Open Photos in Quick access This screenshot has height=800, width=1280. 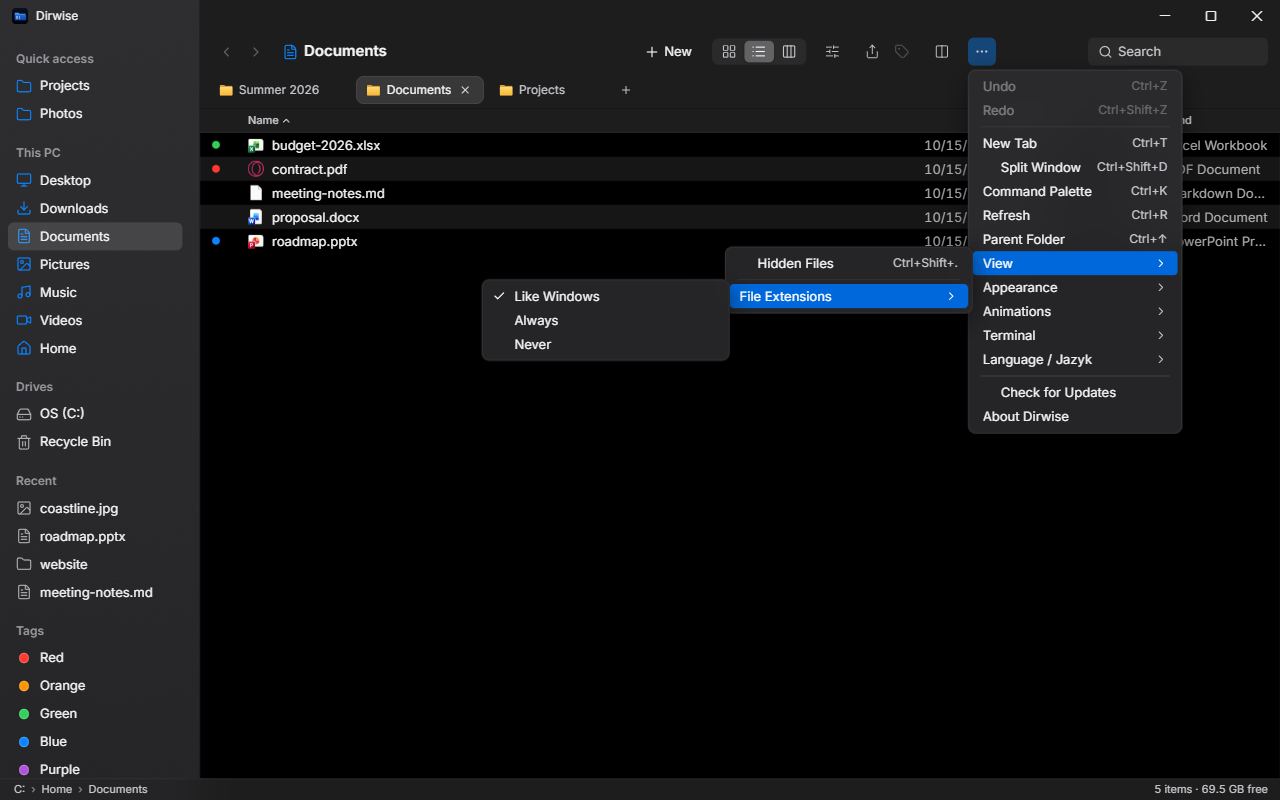coord(95,113)
